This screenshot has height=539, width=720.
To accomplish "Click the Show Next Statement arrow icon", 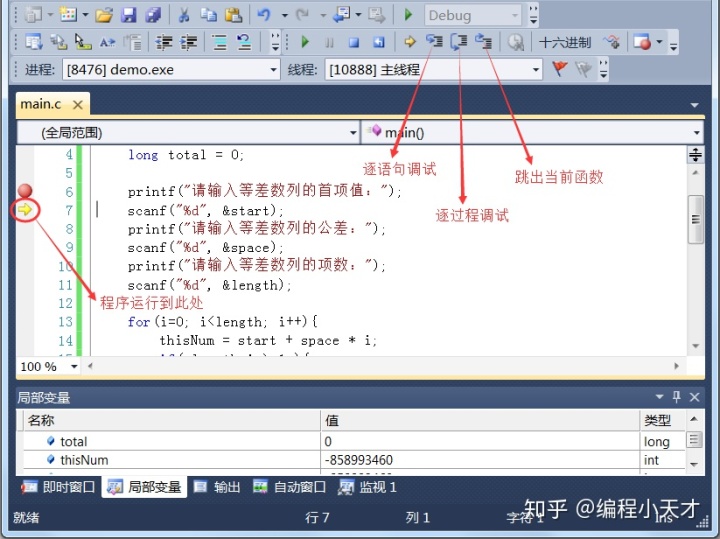I will pyautogui.click(x=410, y=42).
